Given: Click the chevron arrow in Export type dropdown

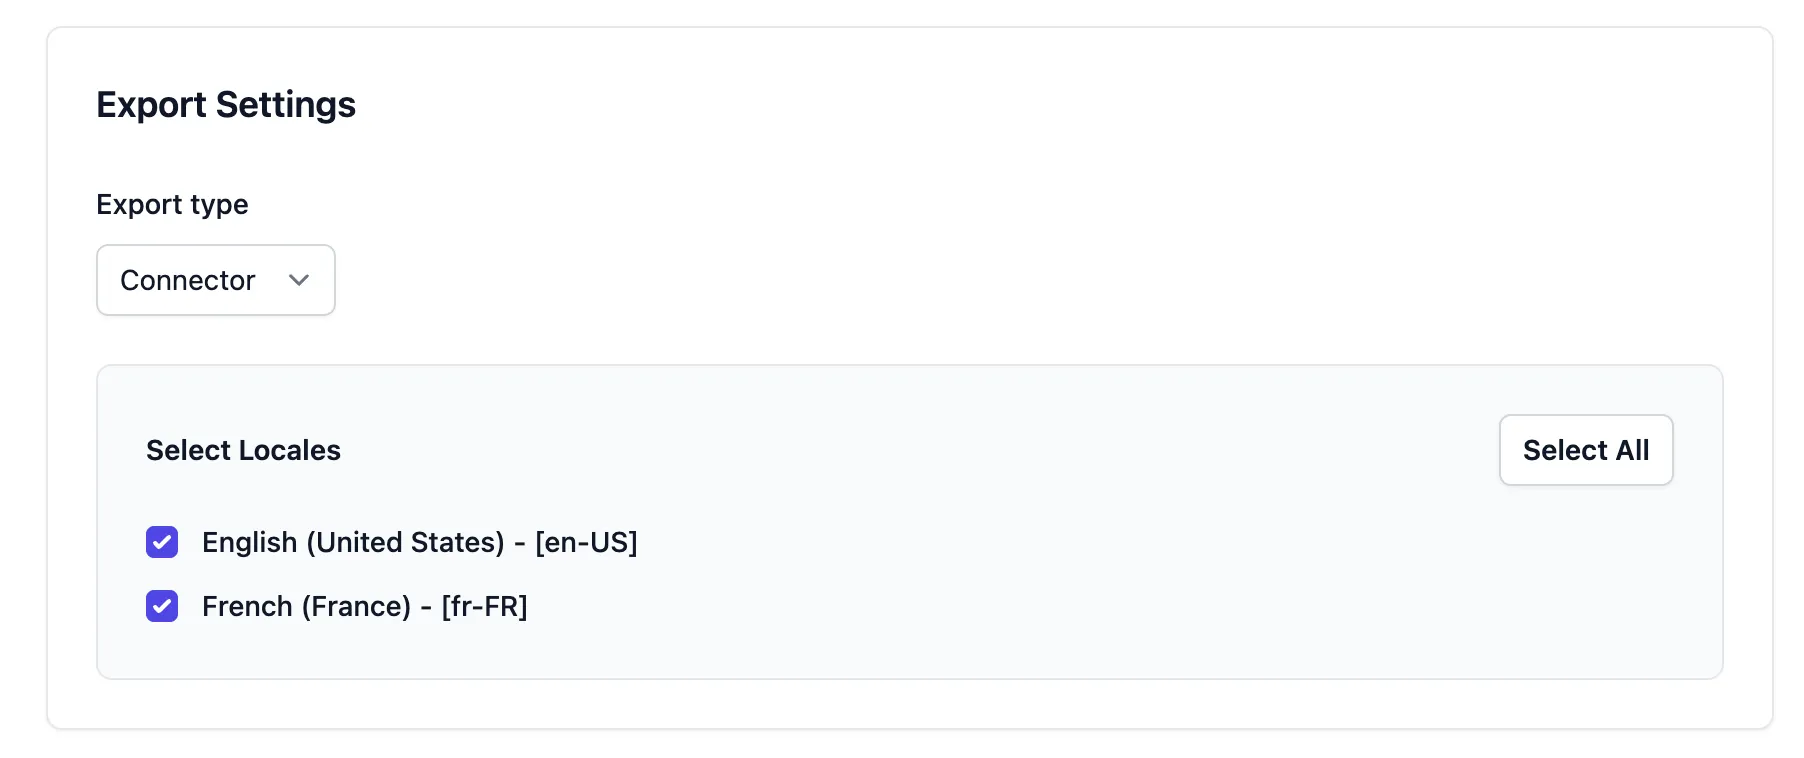Looking at the screenshot, I should 298,280.
